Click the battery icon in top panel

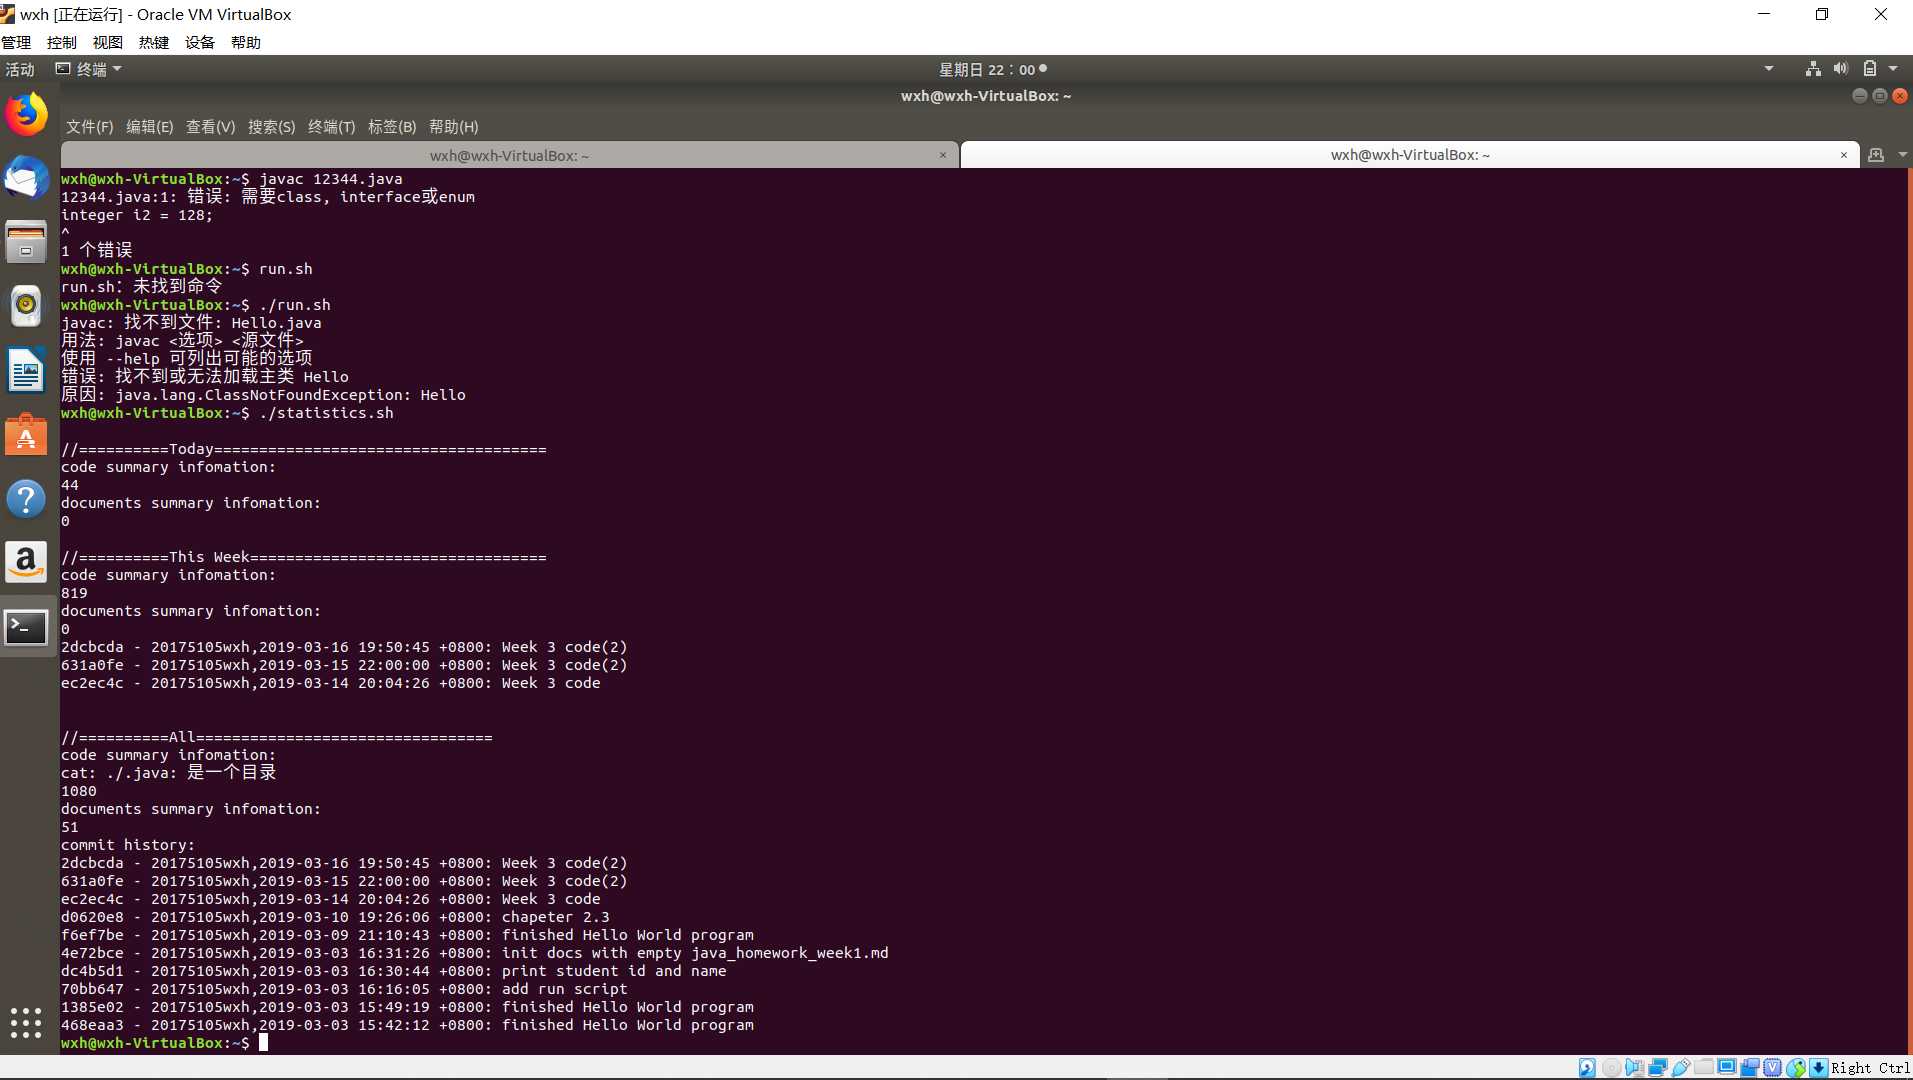[1869, 69]
